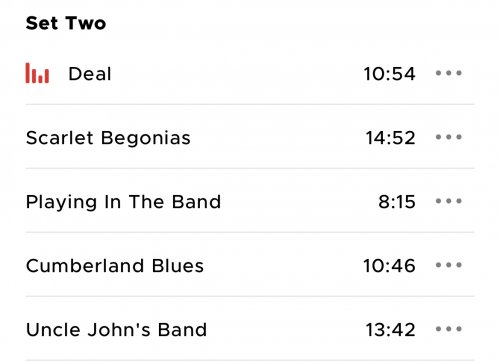Open more options for Deal
500x363 pixels.
(x=449, y=73)
